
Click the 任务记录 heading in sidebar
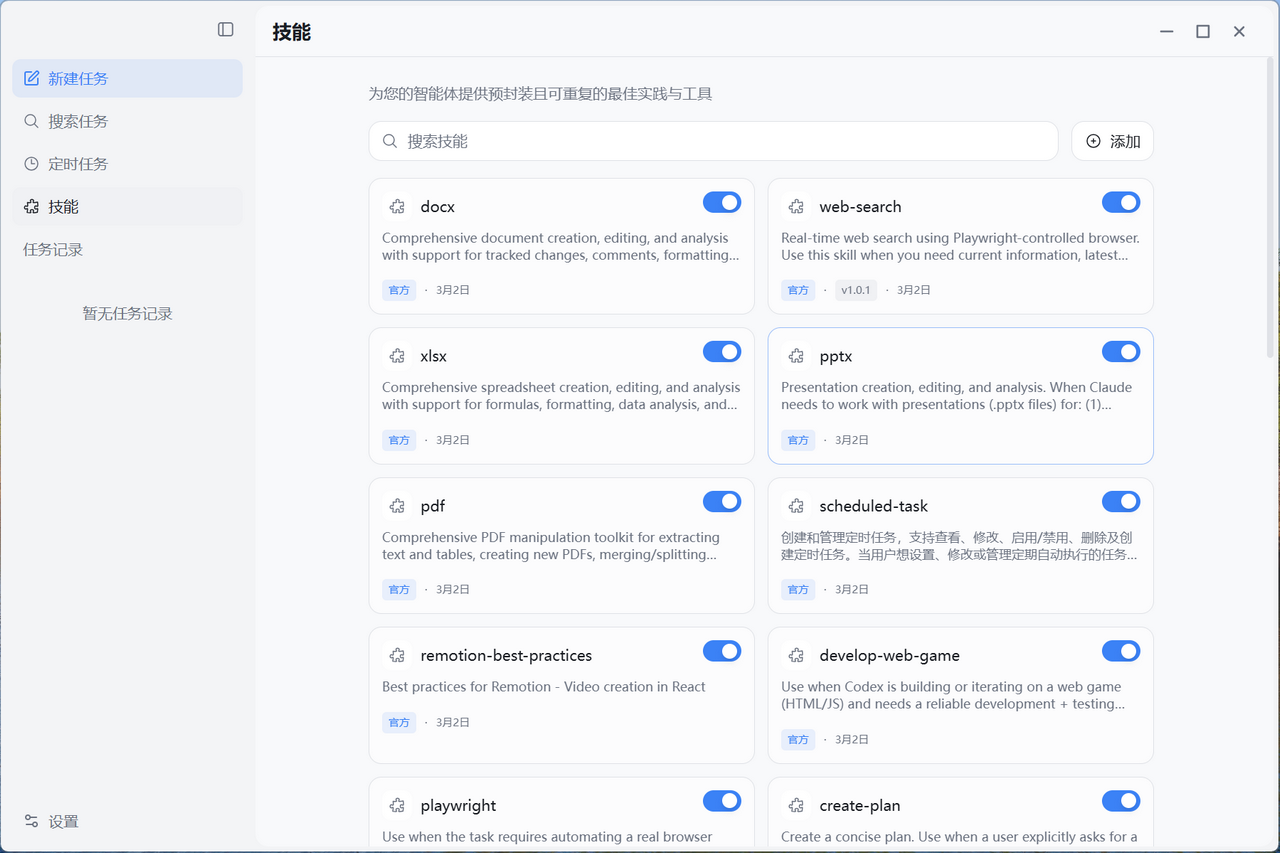tap(53, 250)
